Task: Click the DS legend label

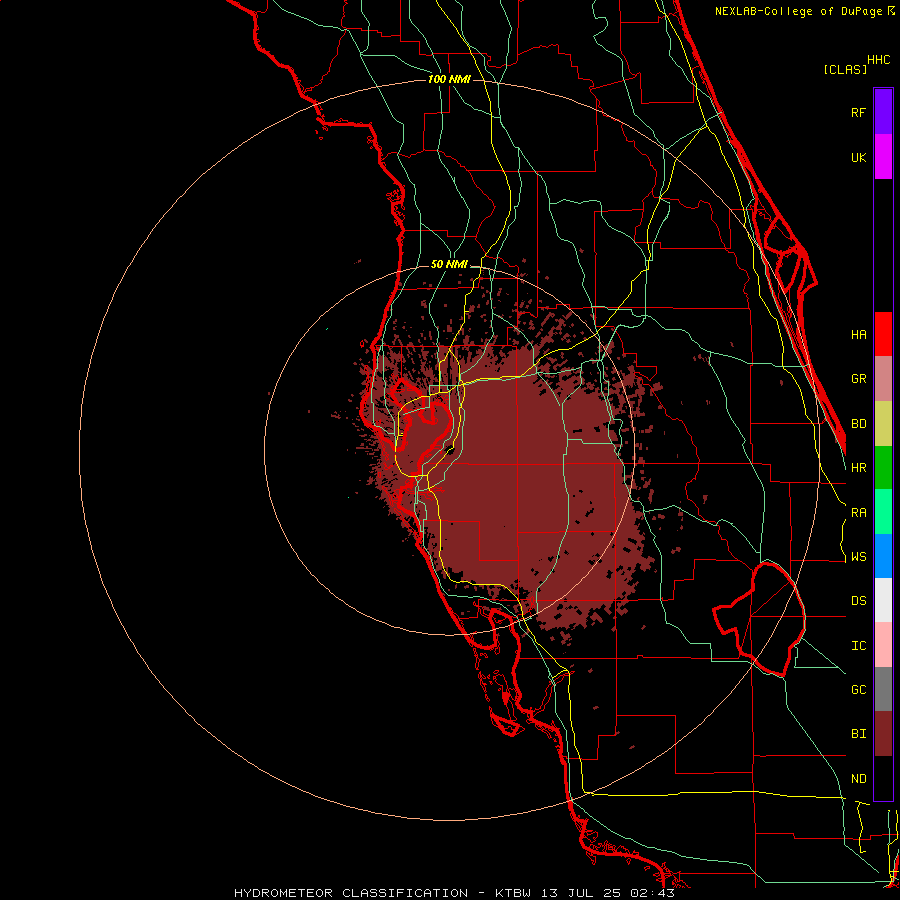Action: tap(859, 601)
